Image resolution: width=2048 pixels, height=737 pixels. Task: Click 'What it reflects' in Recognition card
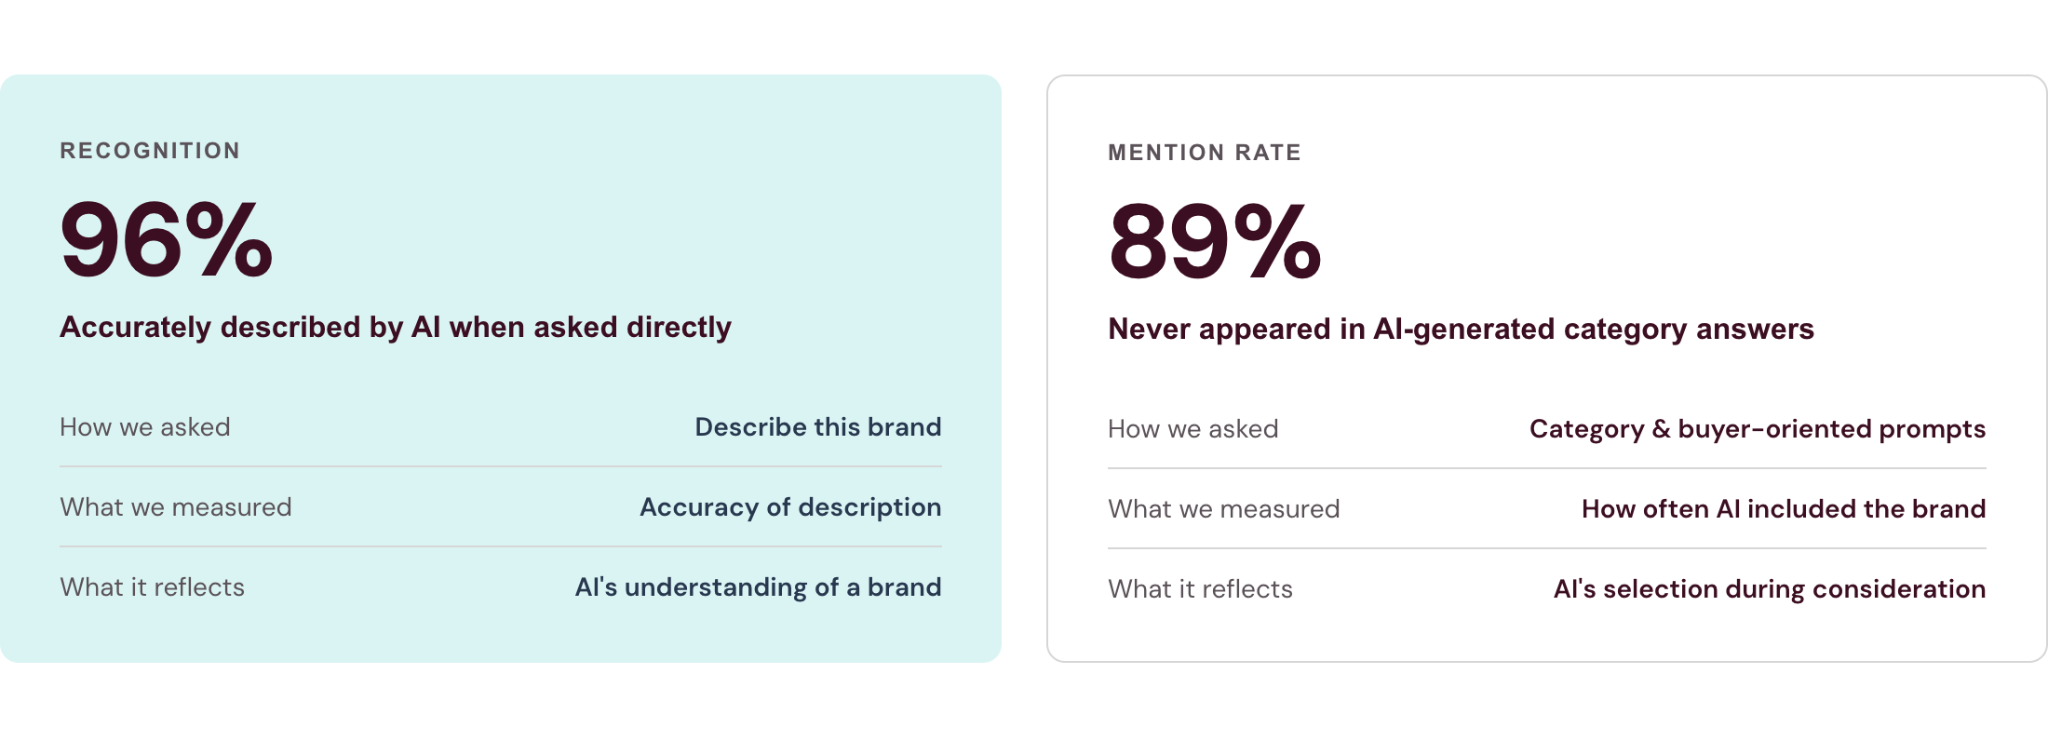152,587
